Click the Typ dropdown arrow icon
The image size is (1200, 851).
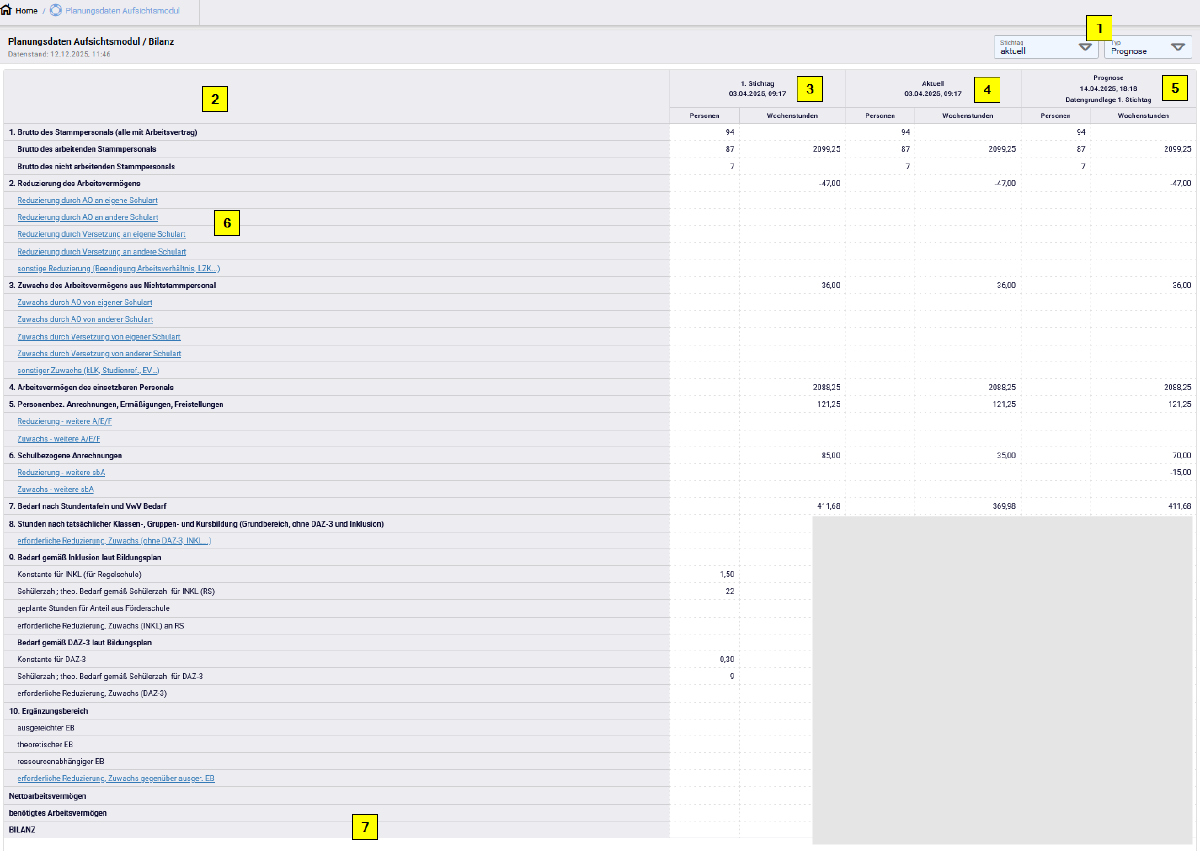(1178, 47)
